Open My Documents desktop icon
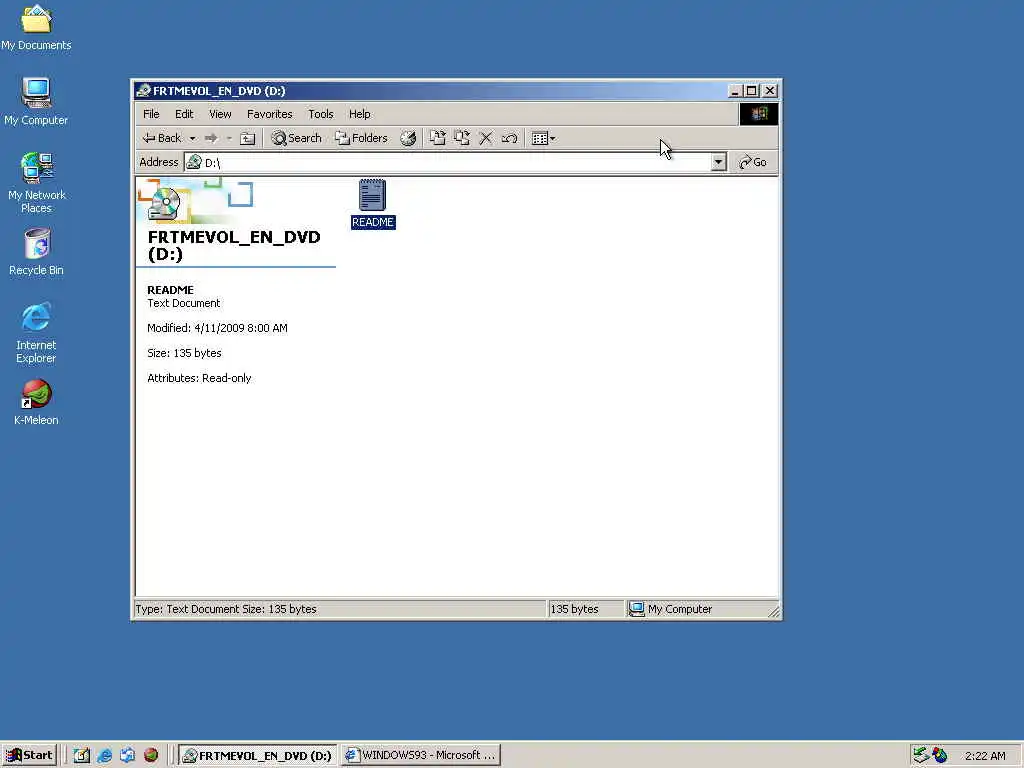This screenshot has height=768, width=1024. [36, 28]
